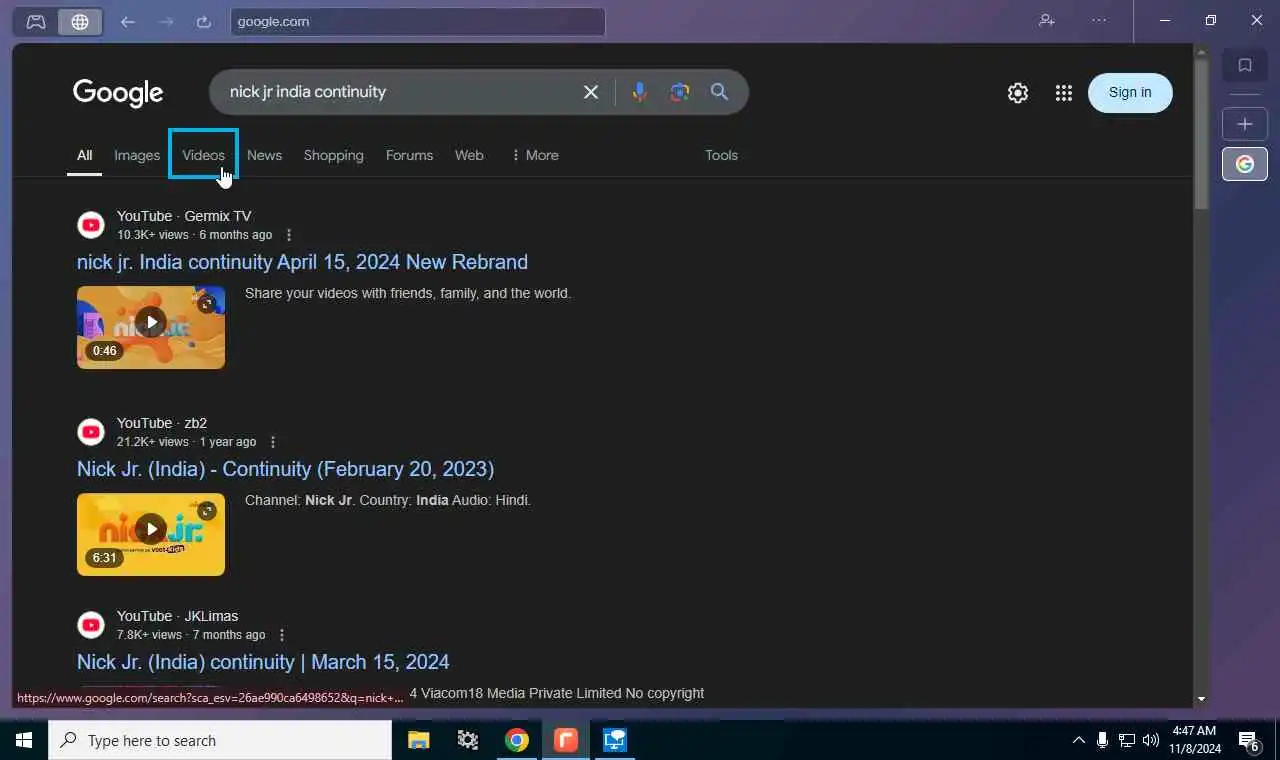Open the add-person profile icon

pyautogui.click(x=1047, y=20)
